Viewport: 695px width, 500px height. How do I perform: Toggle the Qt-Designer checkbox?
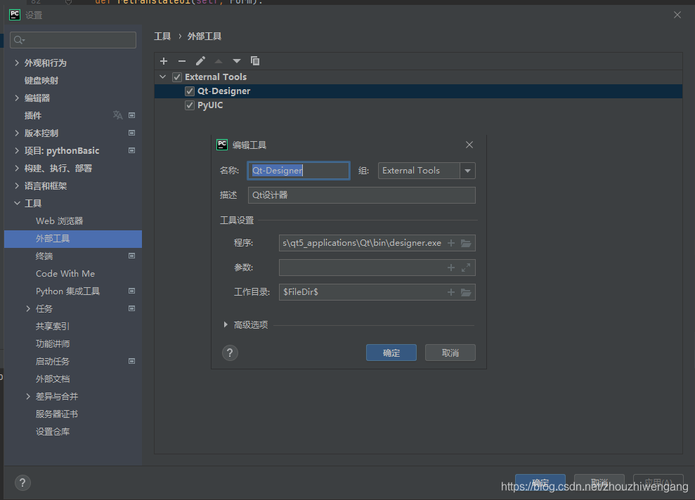(x=190, y=91)
